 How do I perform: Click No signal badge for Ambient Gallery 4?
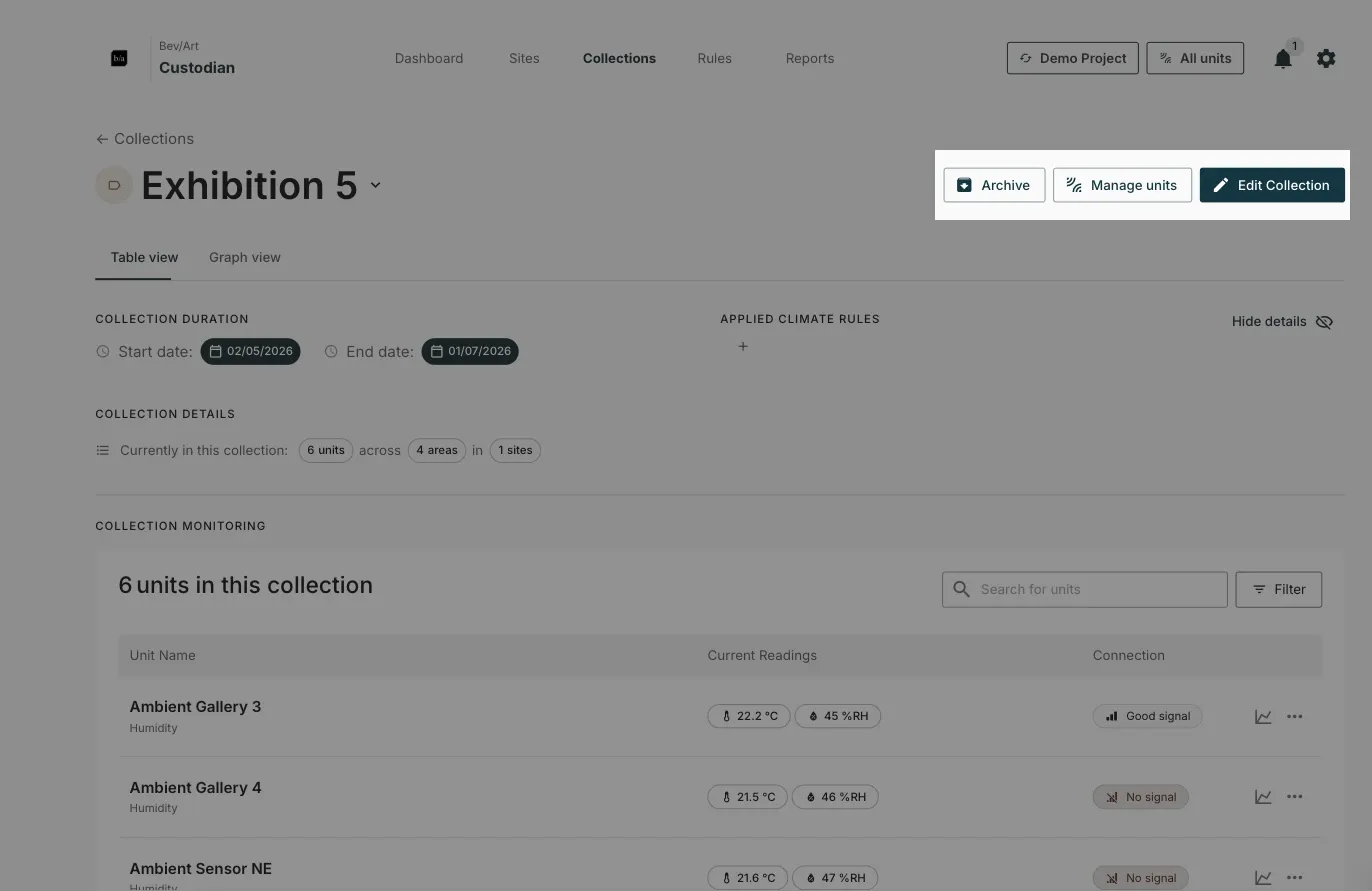coord(1140,797)
